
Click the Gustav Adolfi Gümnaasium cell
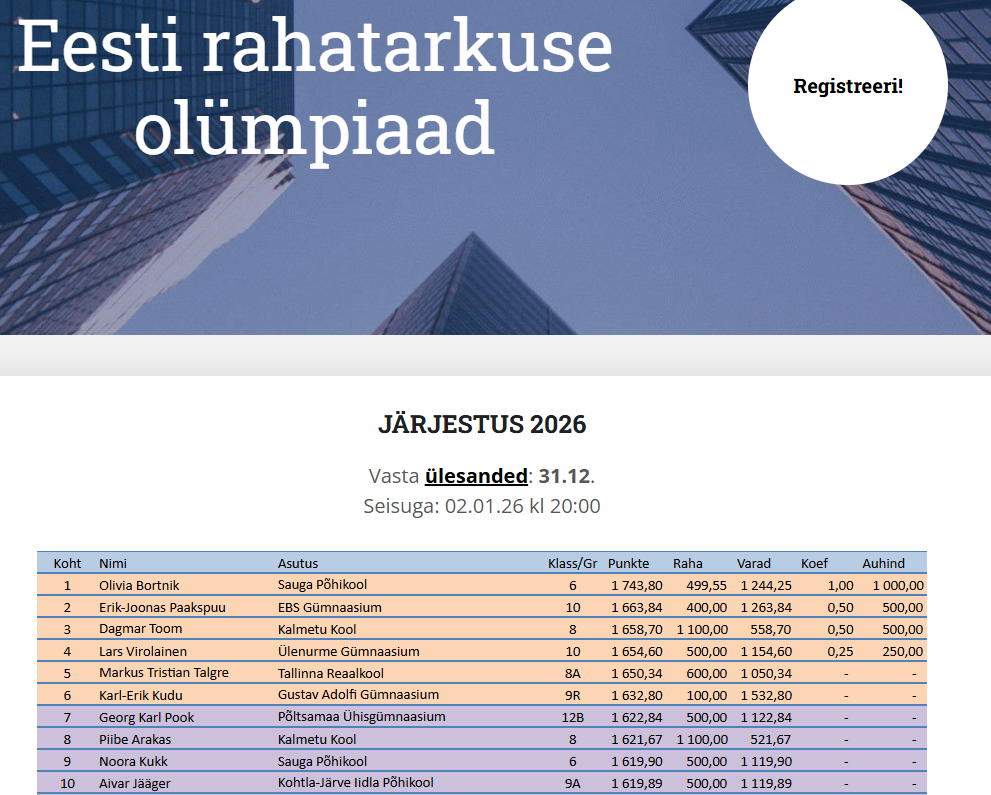click(358, 695)
